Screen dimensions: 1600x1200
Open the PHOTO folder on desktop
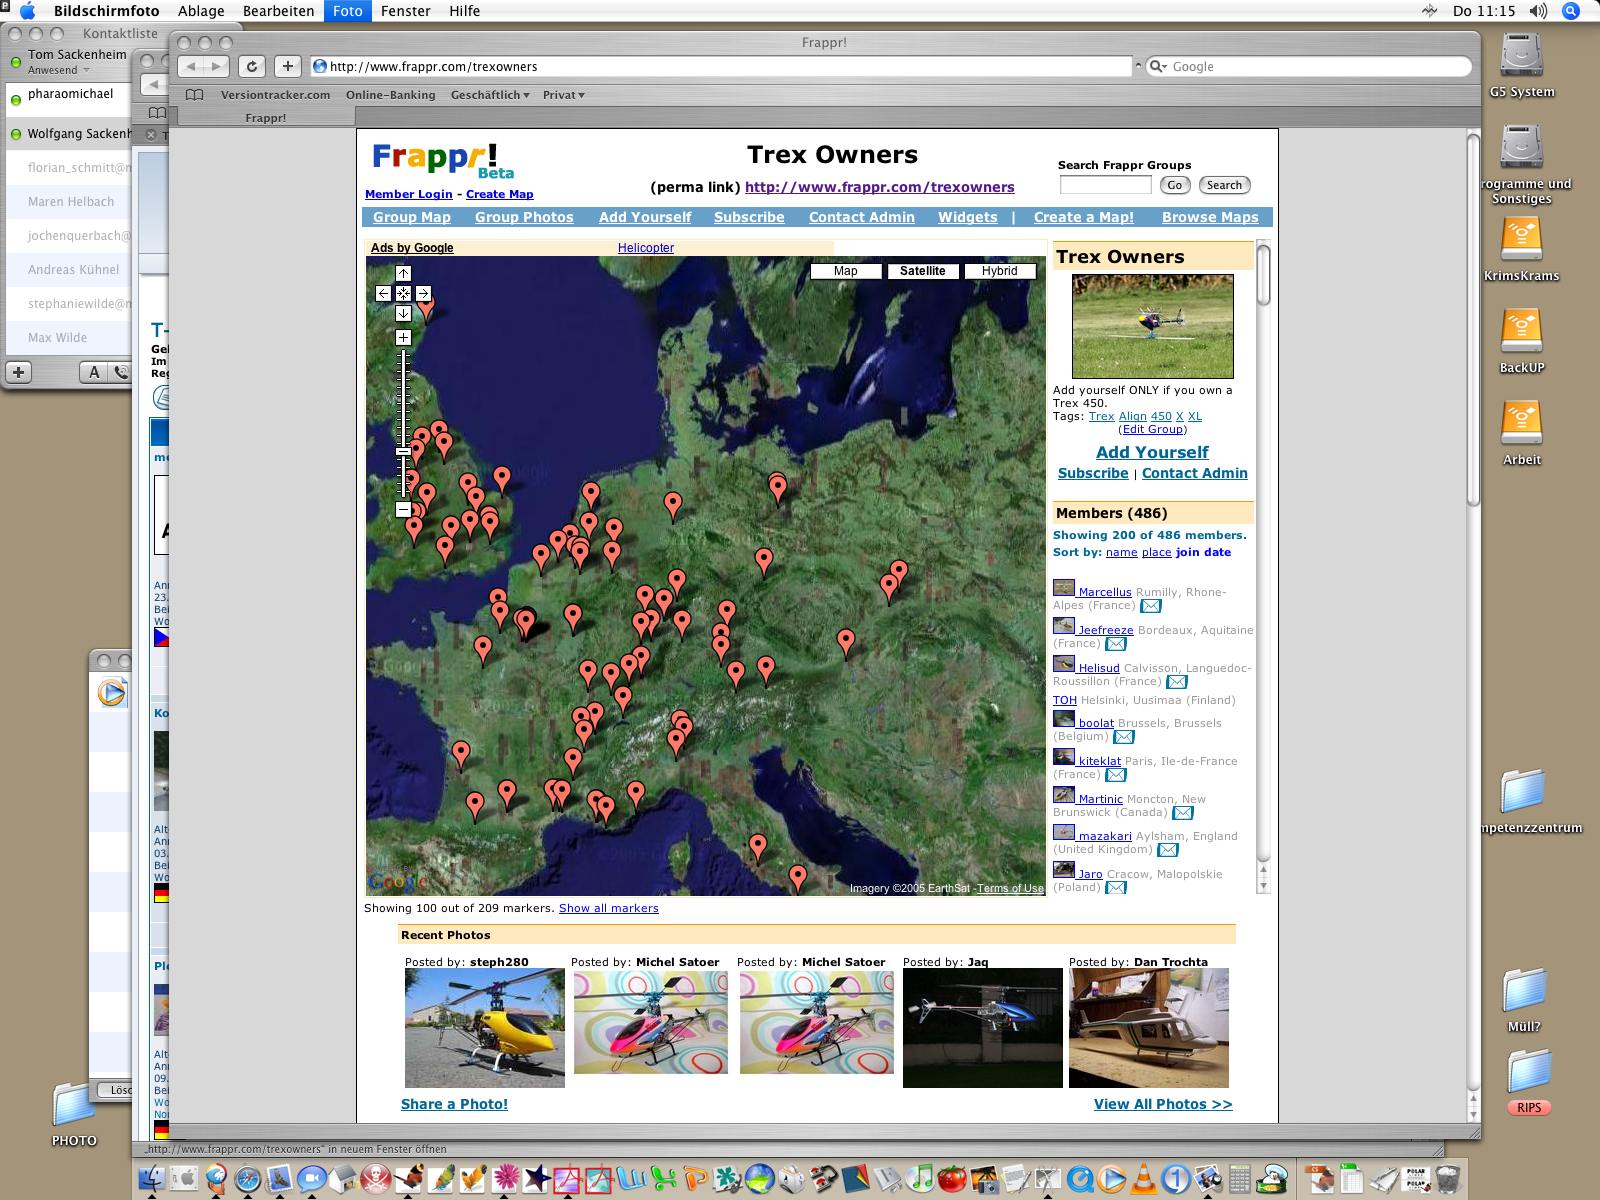pyautogui.click(x=74, y=1106)
